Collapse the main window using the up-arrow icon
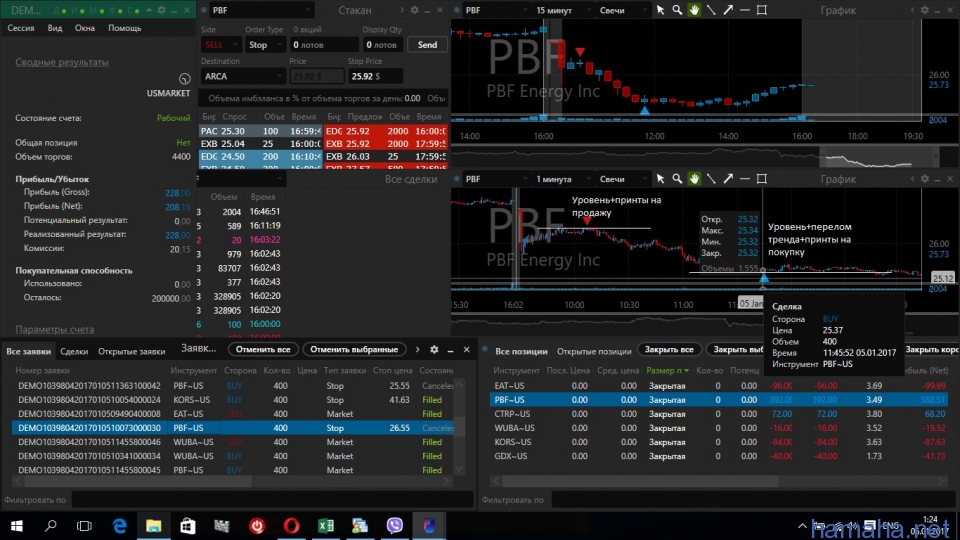This screenshot has width=960, height=540. coord(149,10)
